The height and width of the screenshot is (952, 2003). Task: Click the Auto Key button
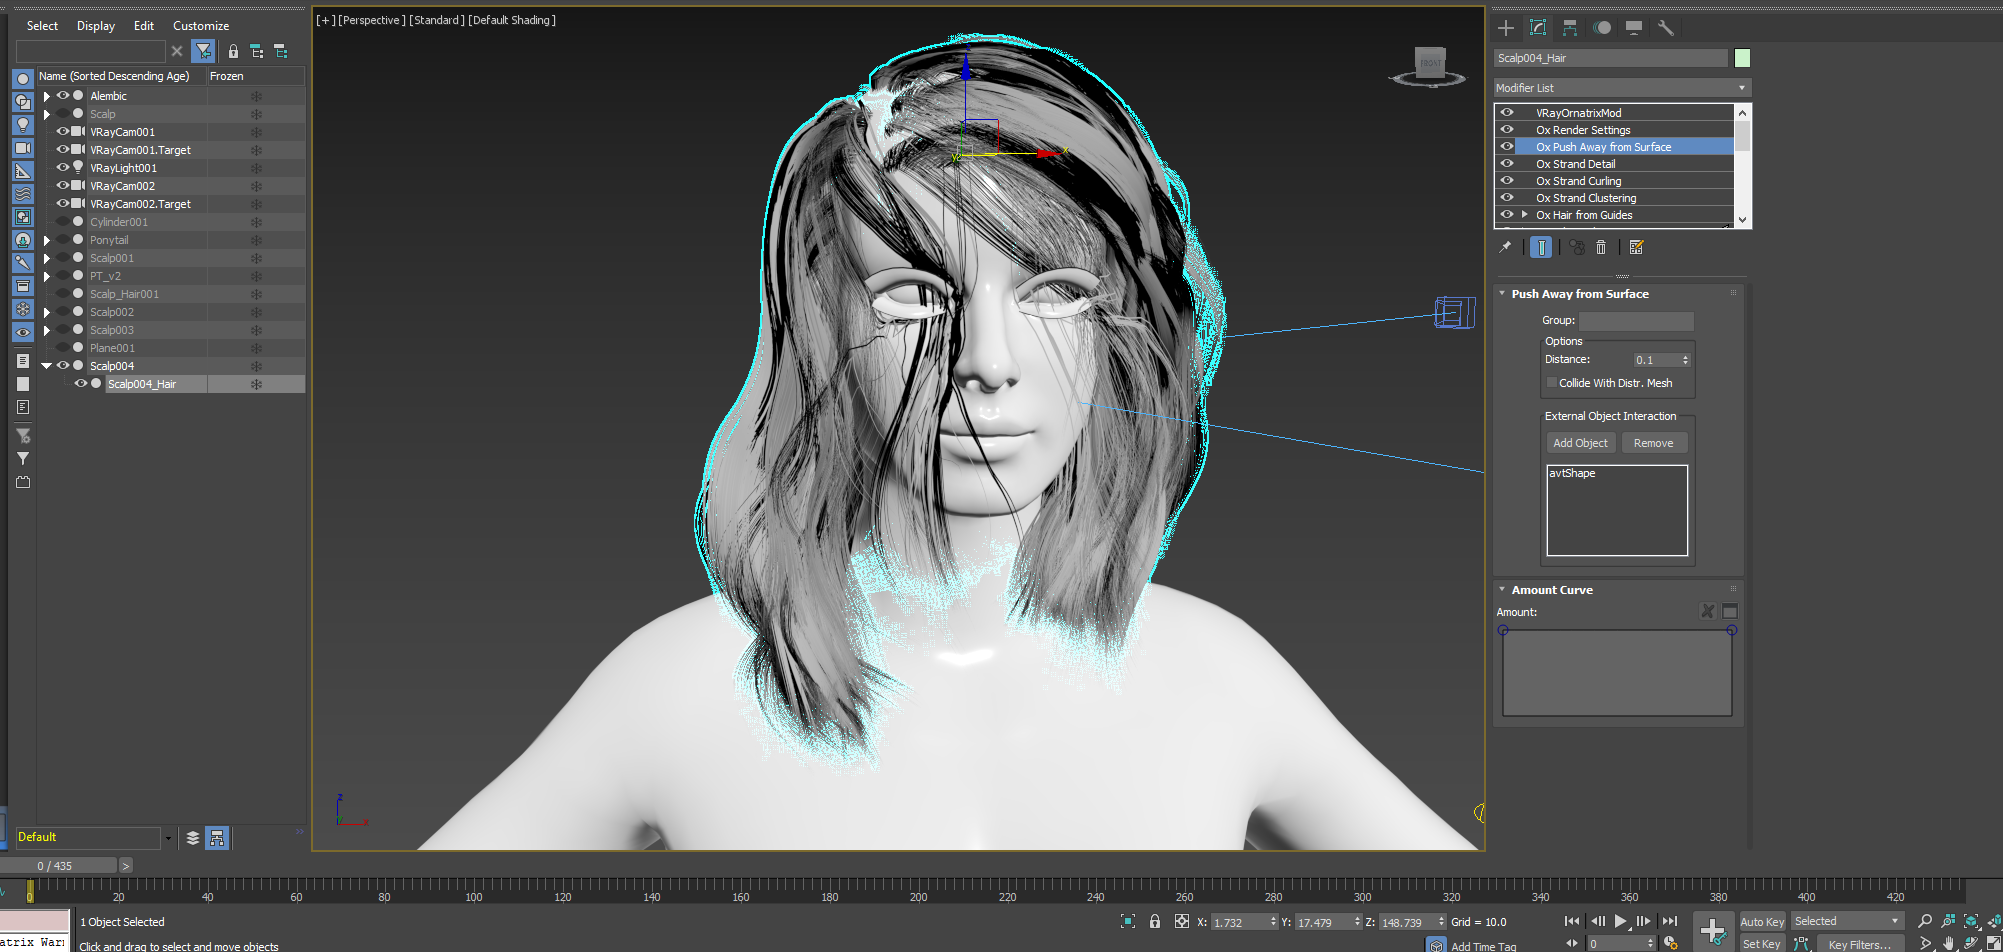tap(1761, 922)
